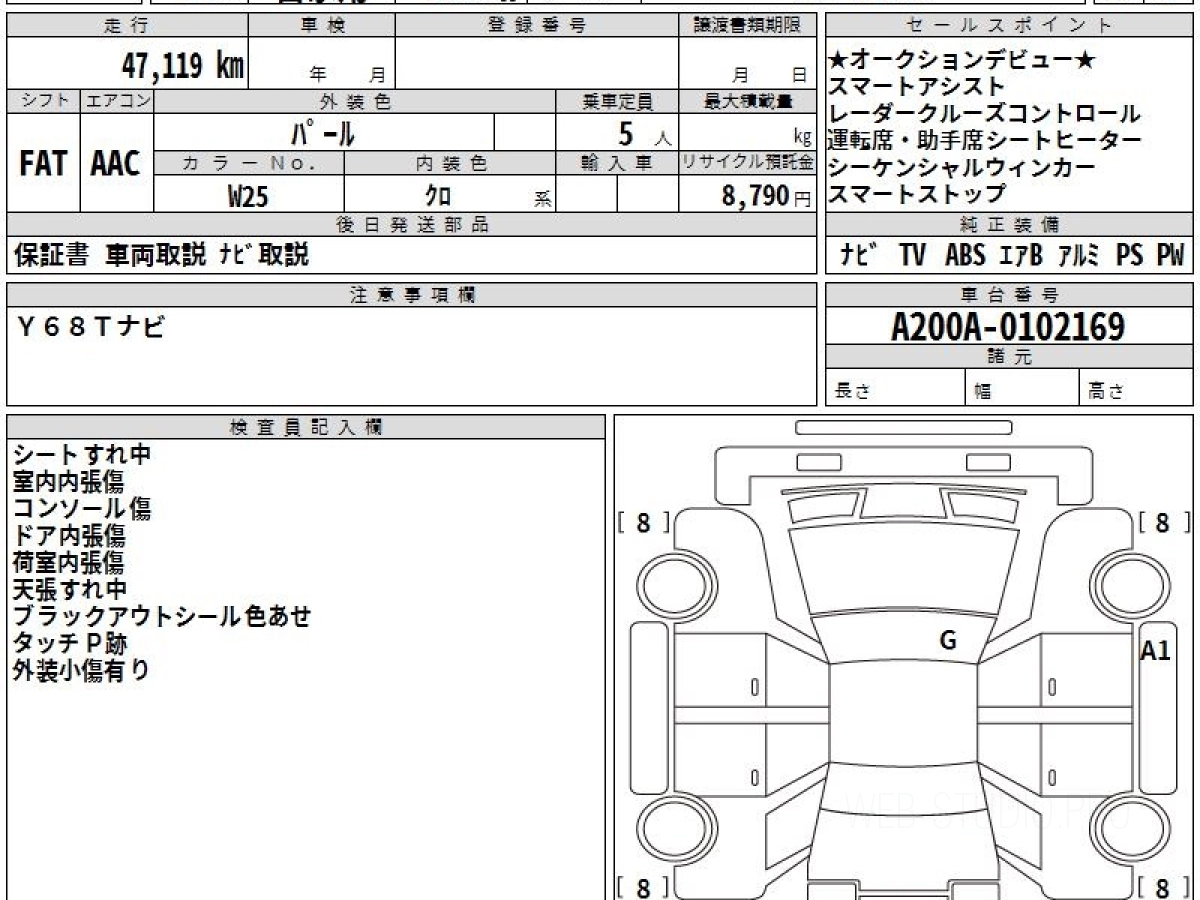The image size is (1200, 900).
Task: Click the 譲渡書類期限 header
Action: [747, 26]
